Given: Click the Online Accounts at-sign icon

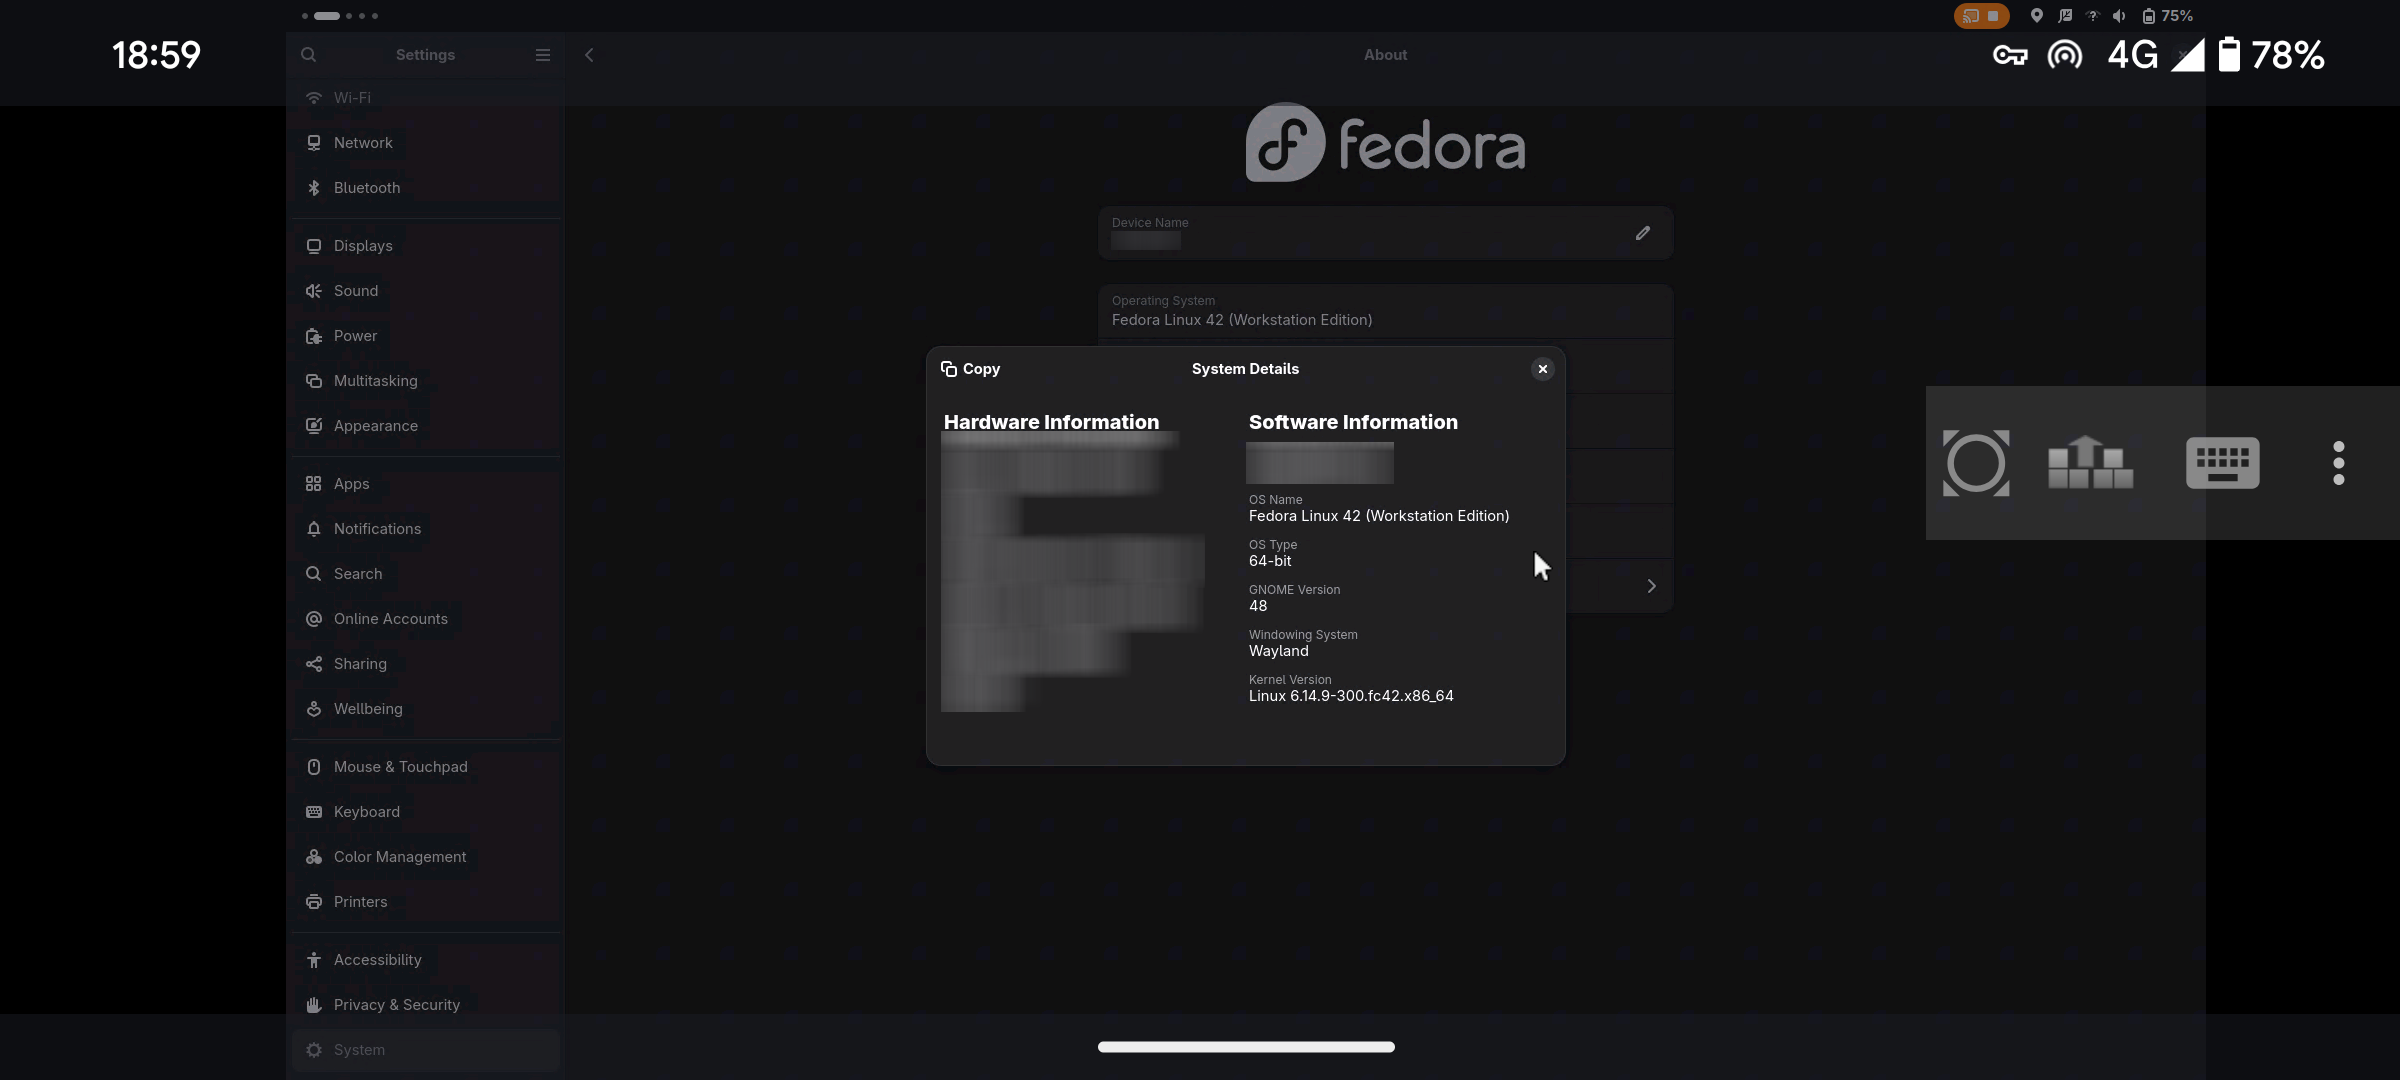Looking at the screenshot, I should pos(314,619).
